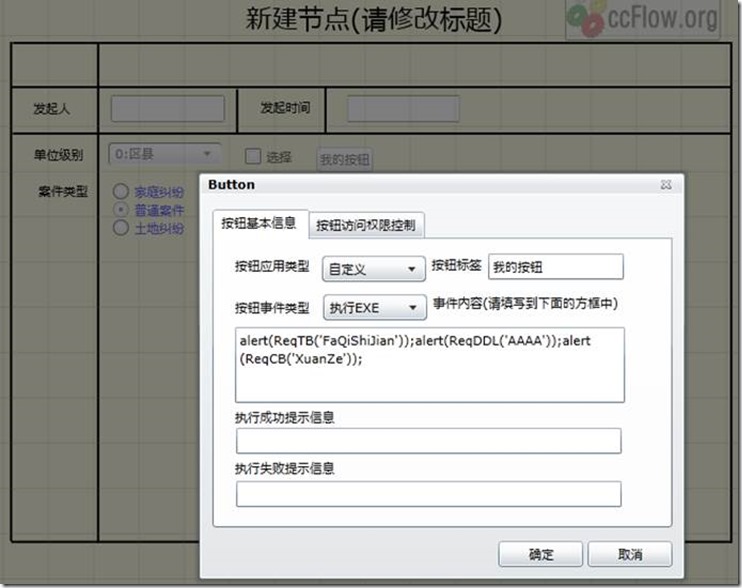Click 我的按钮 button in background form
This screenshot has height=588, width=742.
[344, 159]
